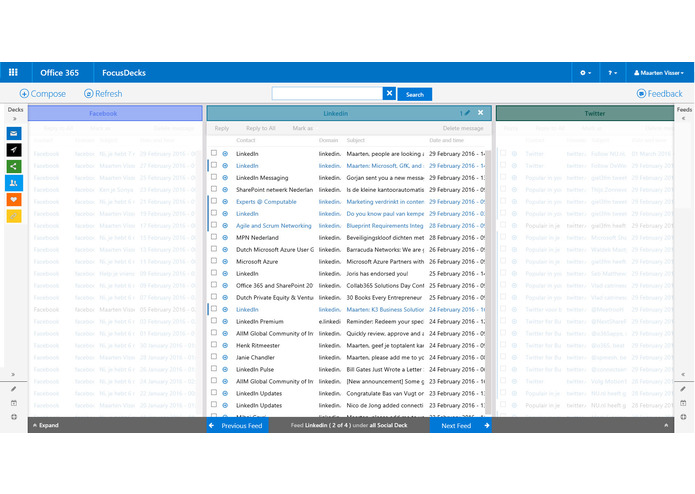Viewport: 695px width, 494px height.
Task: Tick checkbox for Janie Chandler message
Action: [214, 356]
